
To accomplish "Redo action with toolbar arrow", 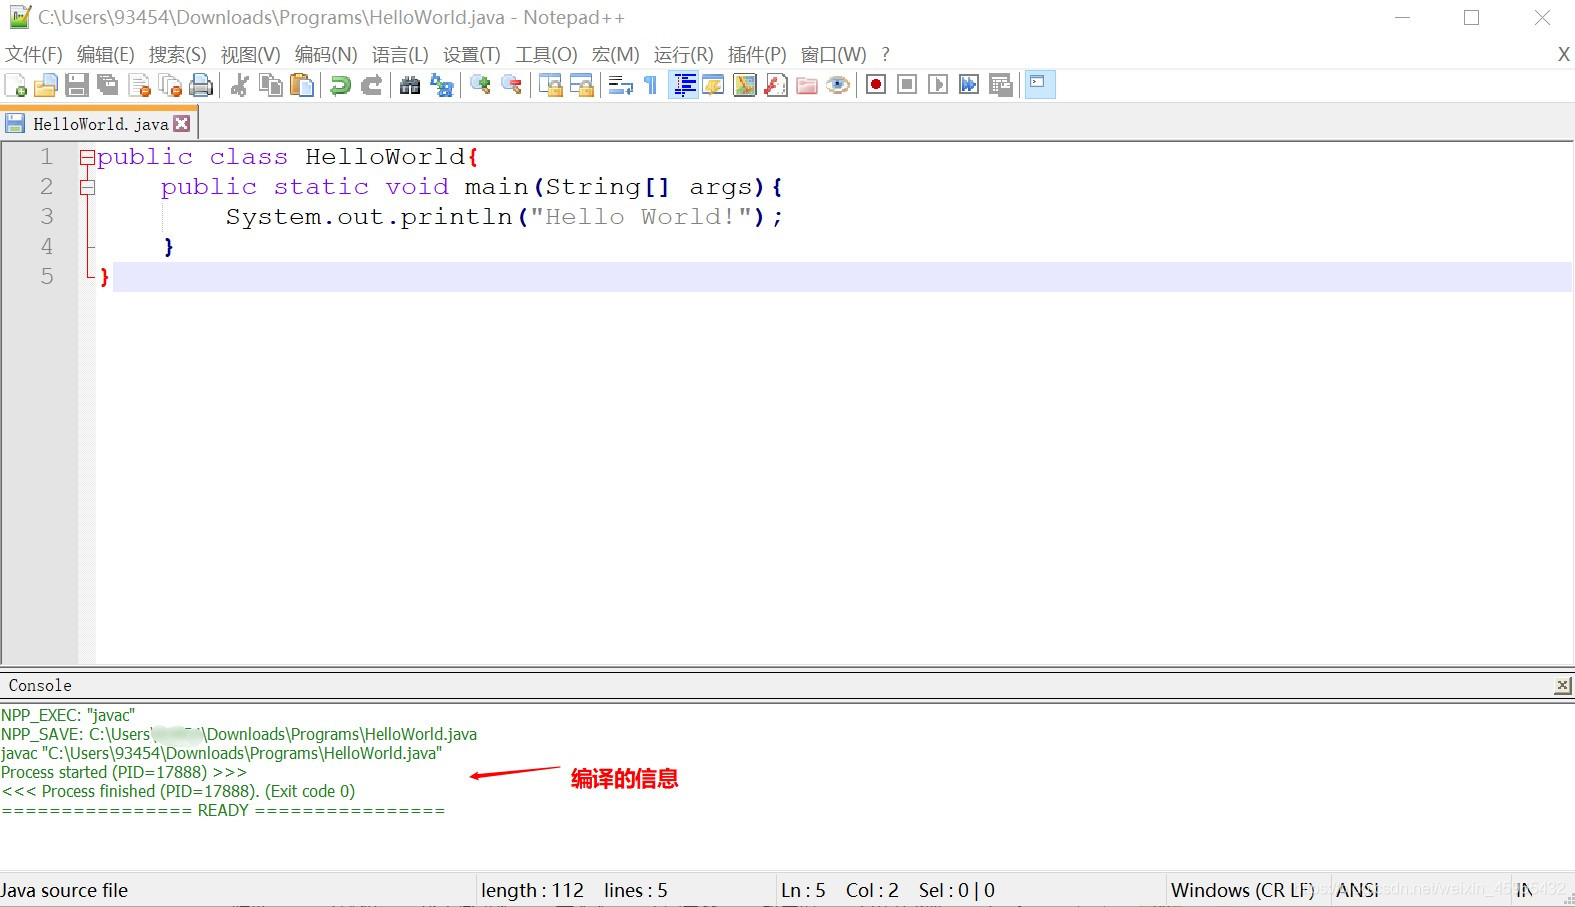I will 371,85.
